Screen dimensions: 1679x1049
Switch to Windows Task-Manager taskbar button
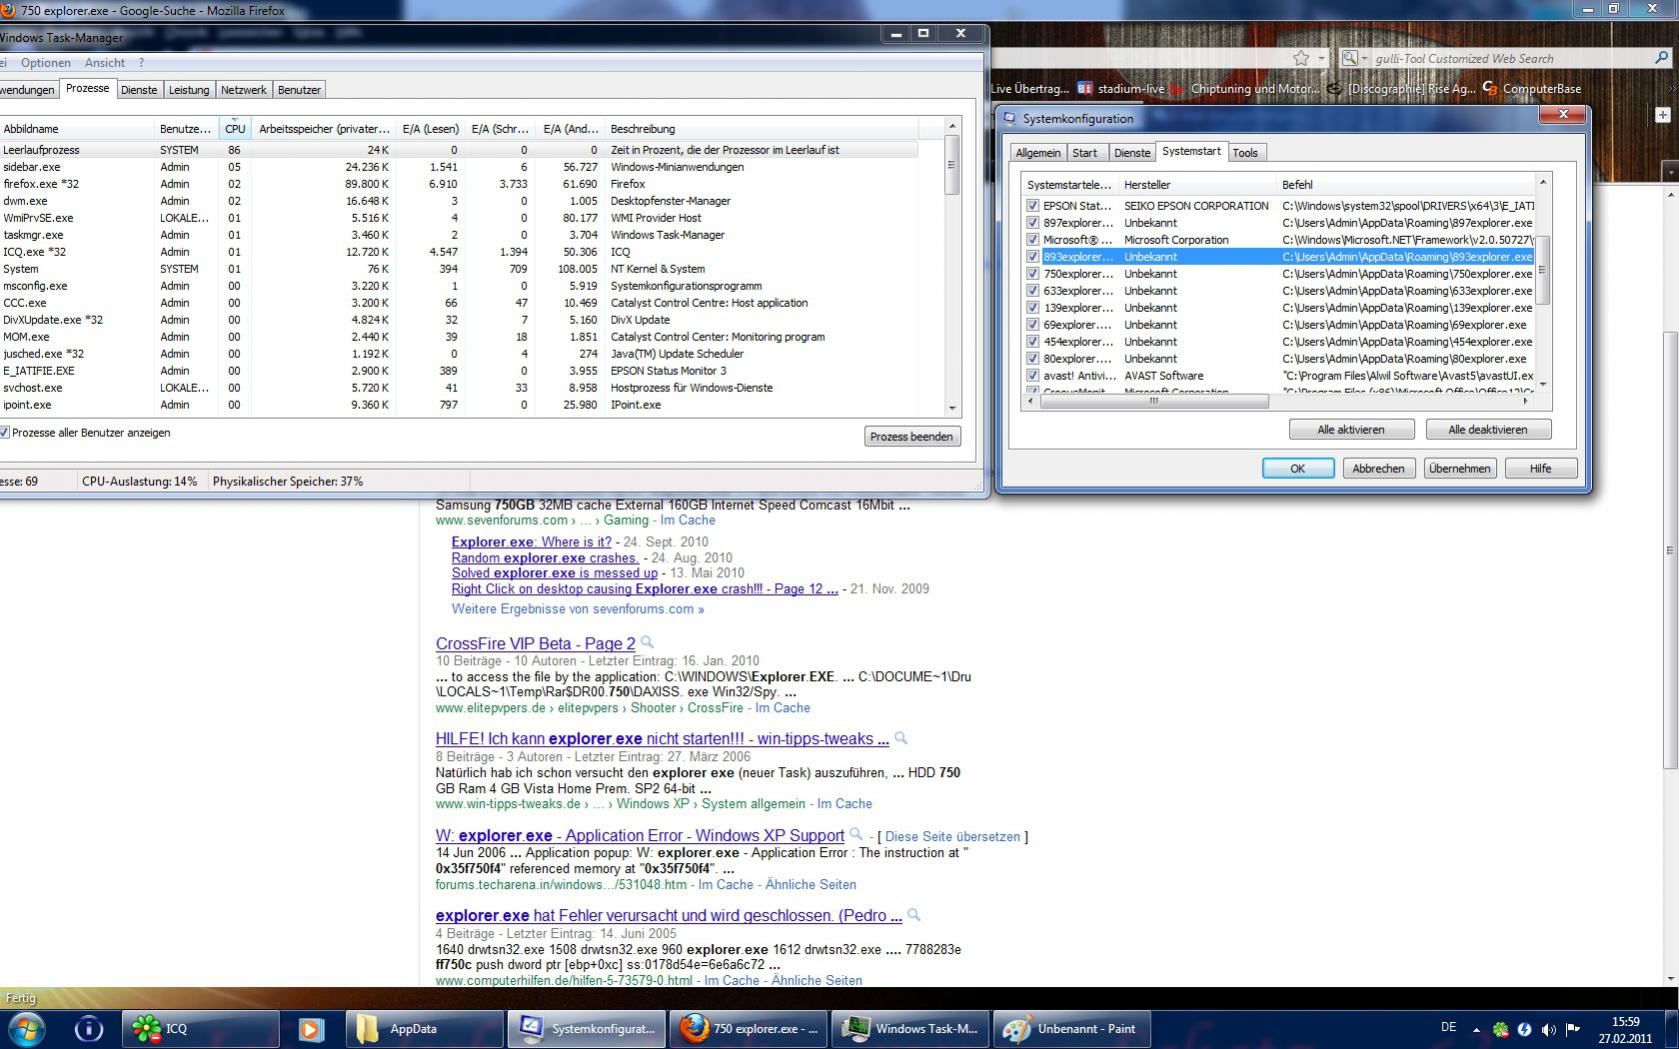coord(911,1028)
